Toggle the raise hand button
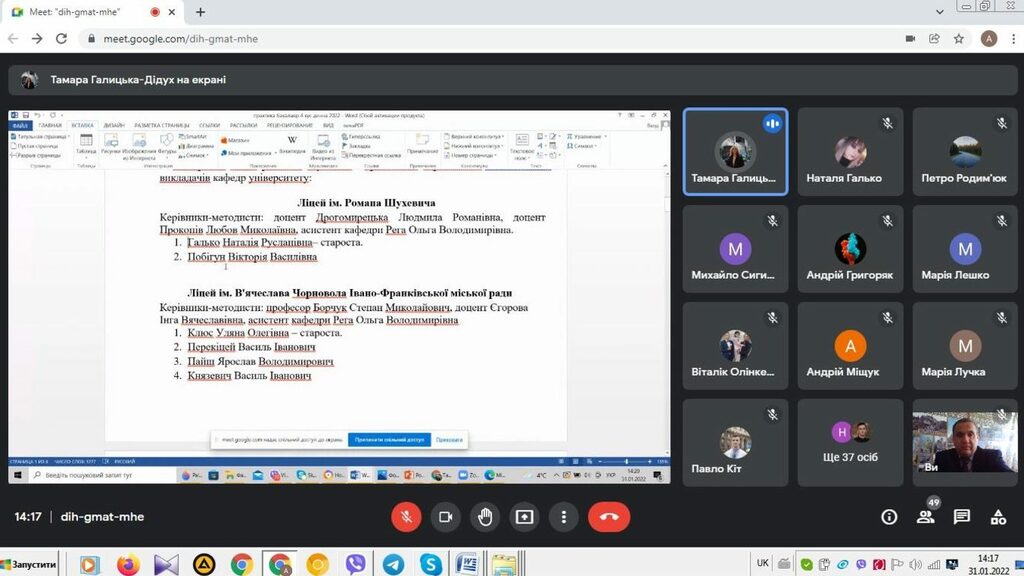The width and height of the screenshot is (1024, 576). [x=485, y=517]
